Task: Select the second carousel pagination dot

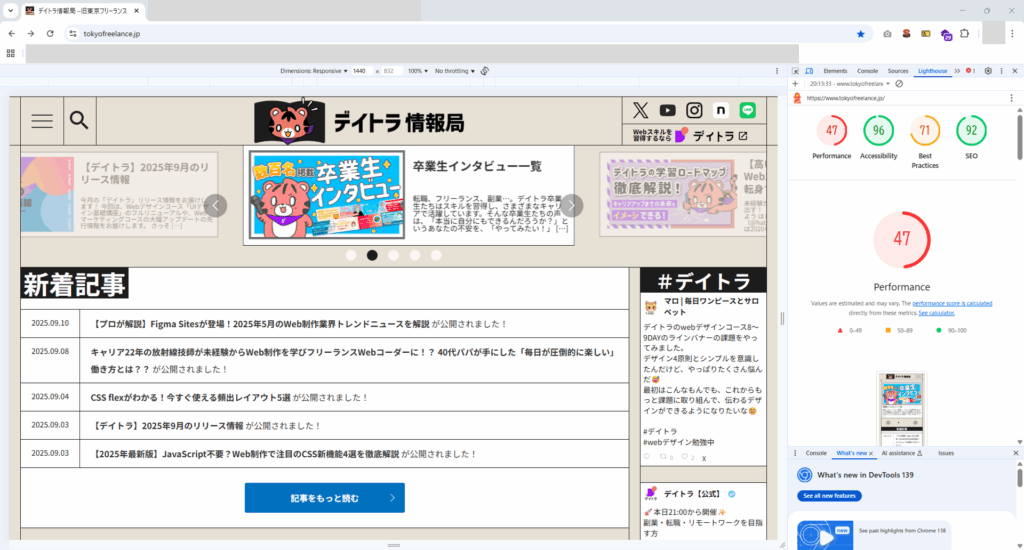Action: tap(372, 255)
